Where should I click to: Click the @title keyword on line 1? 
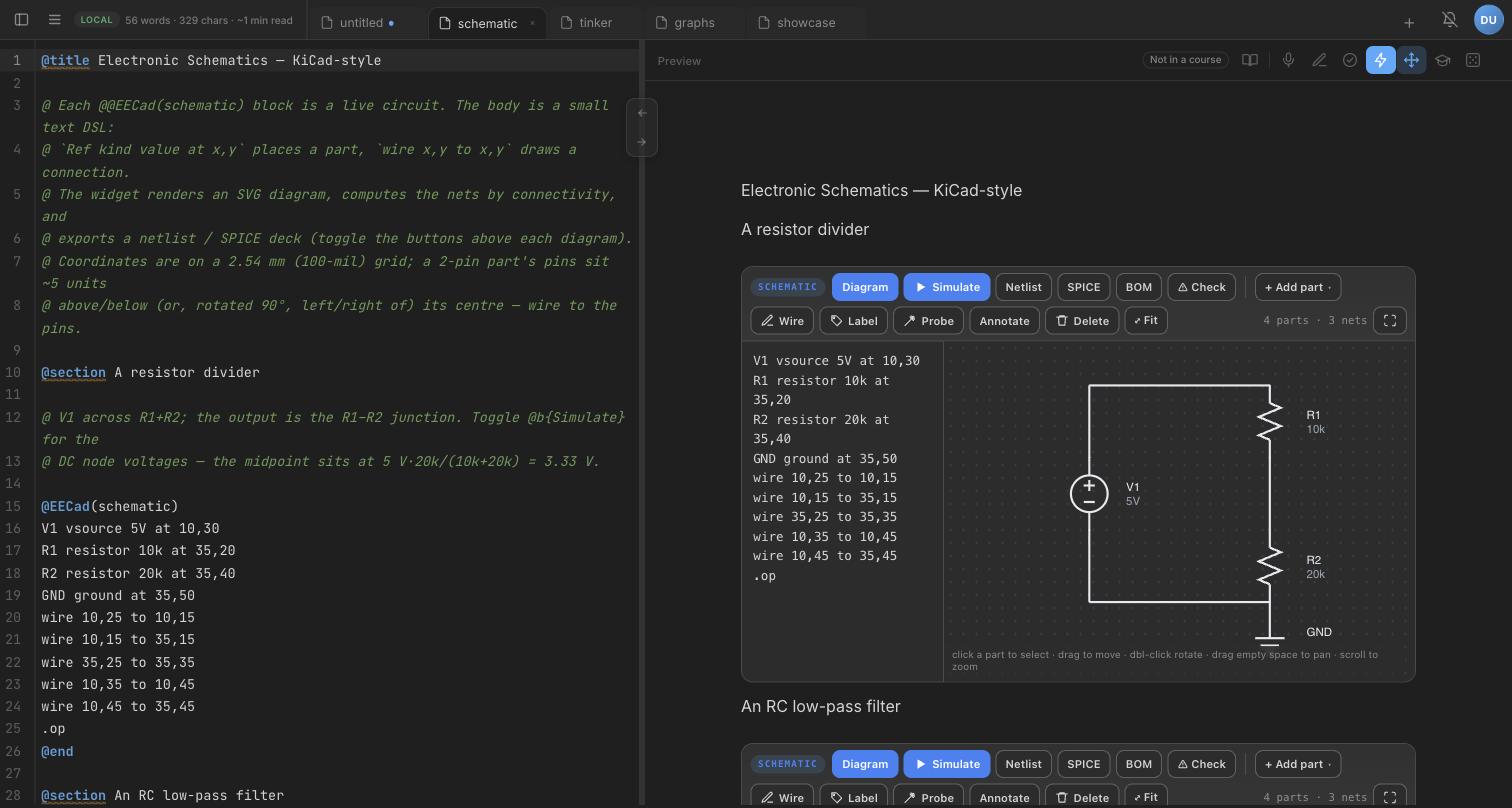tap(65, 60)
